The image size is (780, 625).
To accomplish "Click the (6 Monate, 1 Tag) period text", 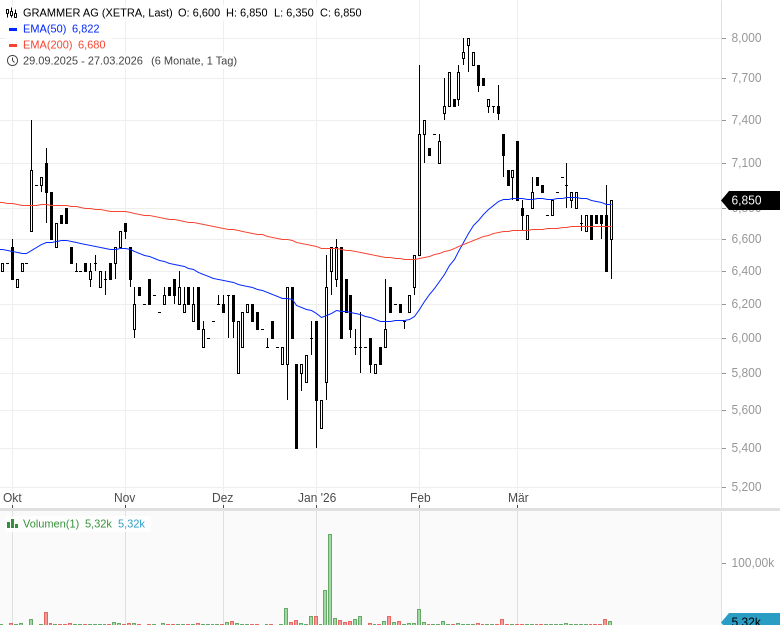I will (x=194, y=61).
